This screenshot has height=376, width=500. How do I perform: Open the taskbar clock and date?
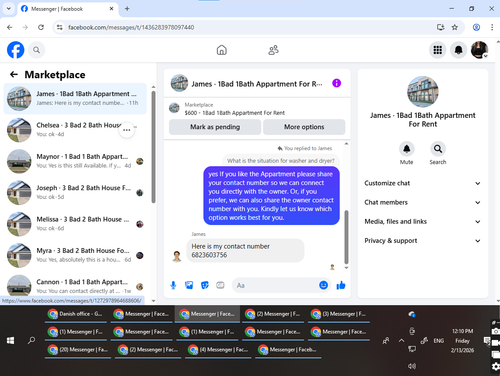[x=462, y=341]
